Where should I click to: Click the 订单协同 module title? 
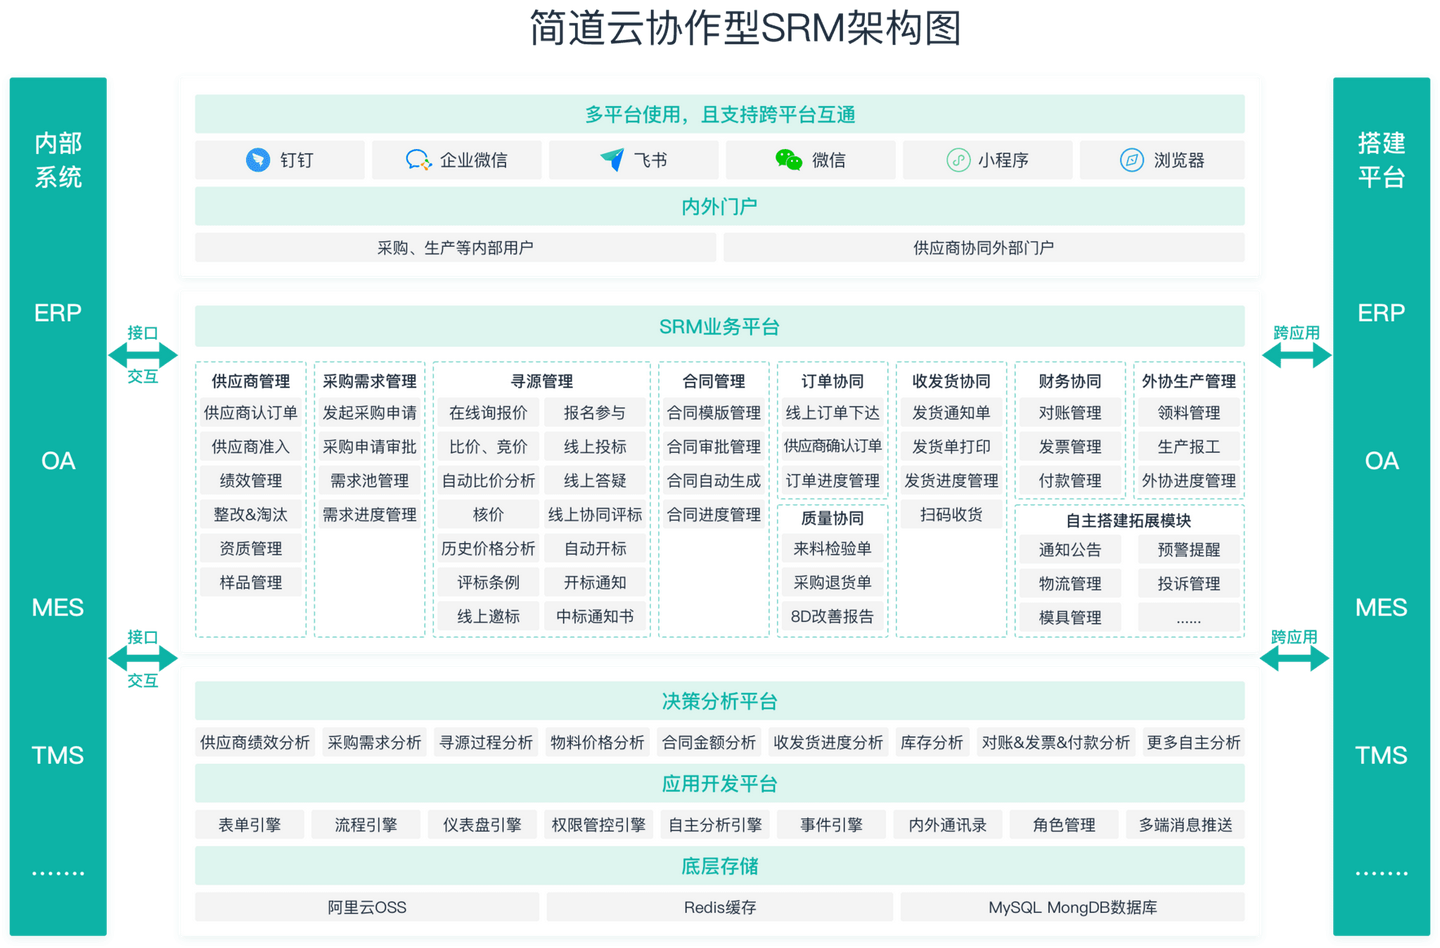click(832, 381)
